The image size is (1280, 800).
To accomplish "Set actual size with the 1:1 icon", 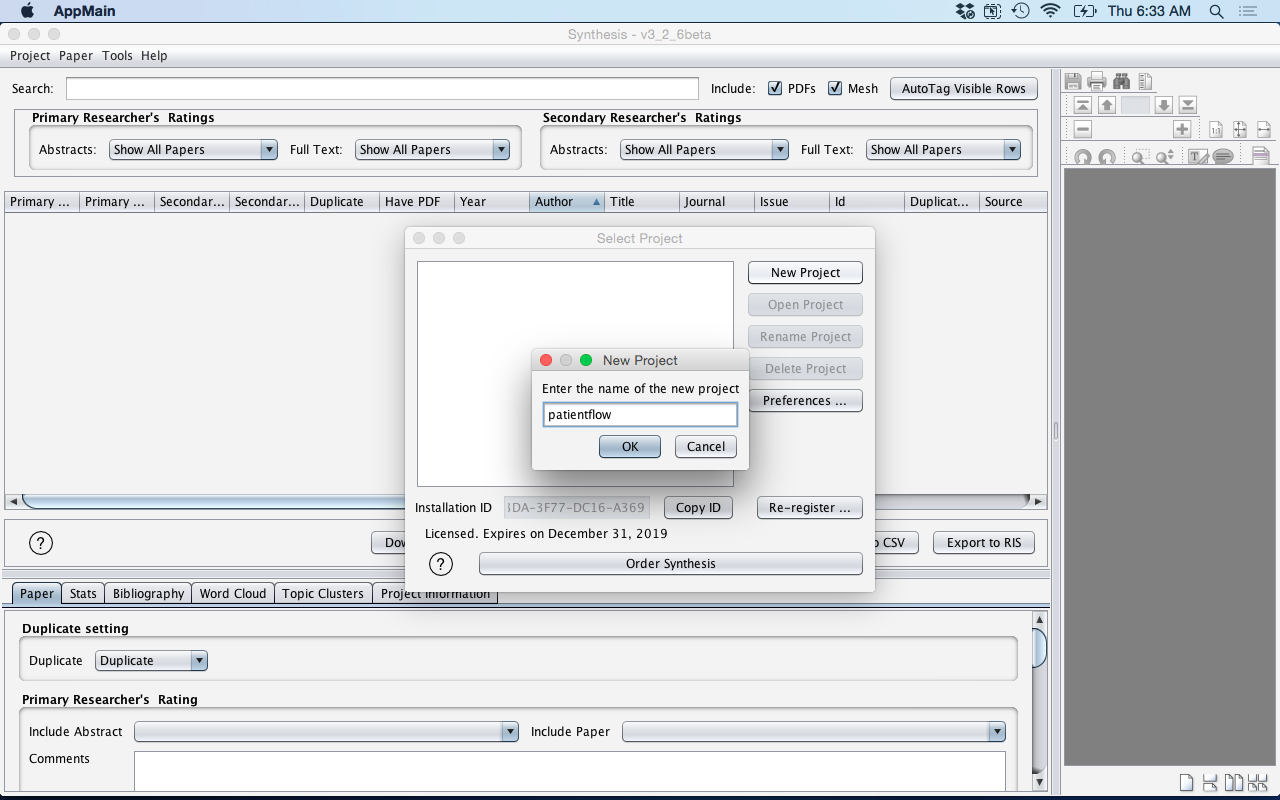I will (x=1216, y=129).
